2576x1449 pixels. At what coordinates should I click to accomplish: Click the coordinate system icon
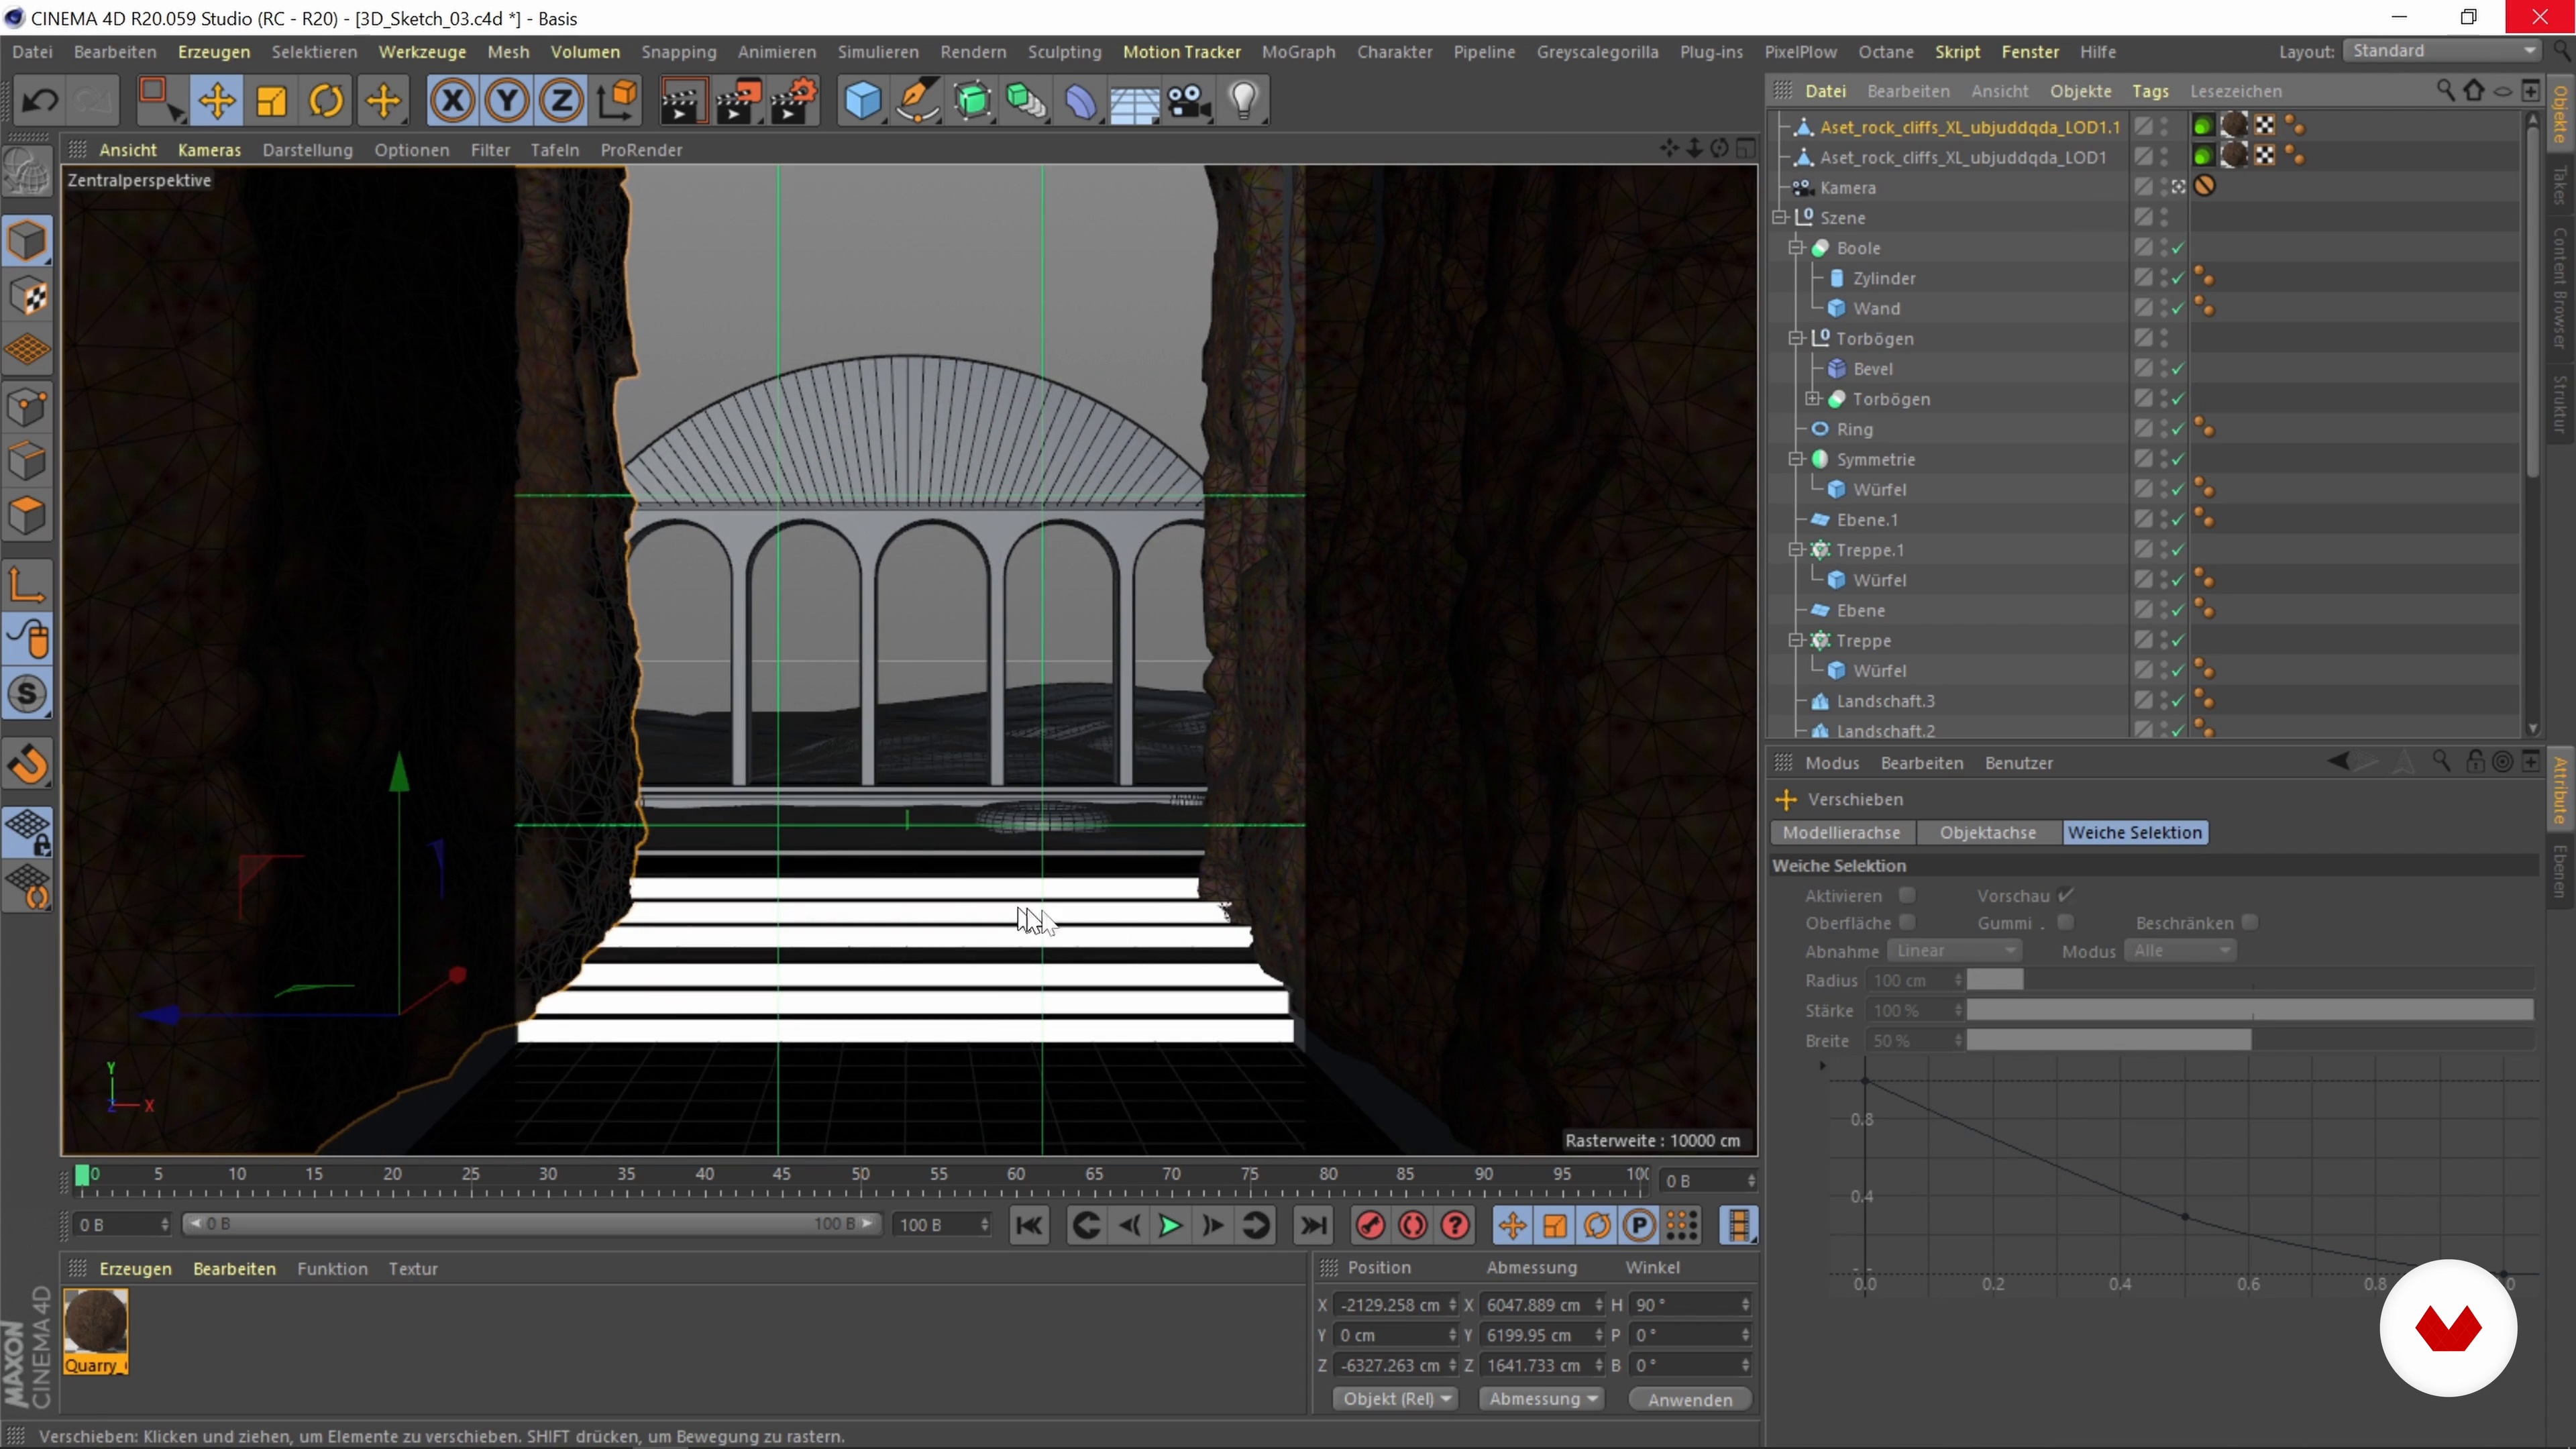point(617,100)
